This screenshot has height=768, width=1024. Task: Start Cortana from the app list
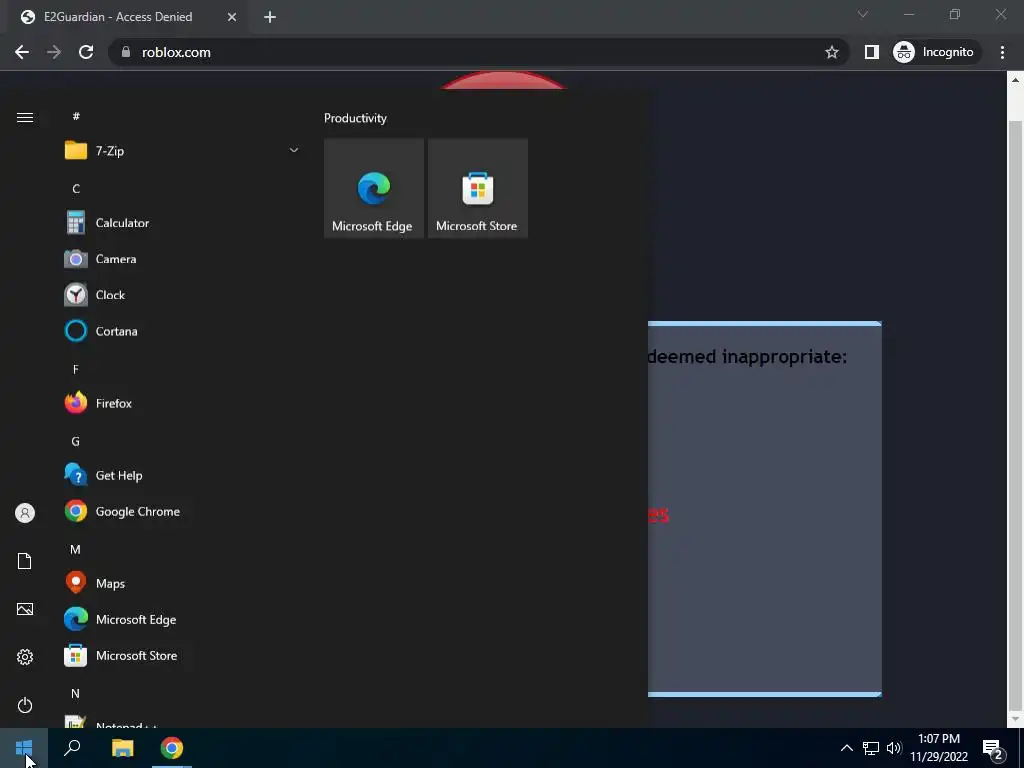coord(182,331)
